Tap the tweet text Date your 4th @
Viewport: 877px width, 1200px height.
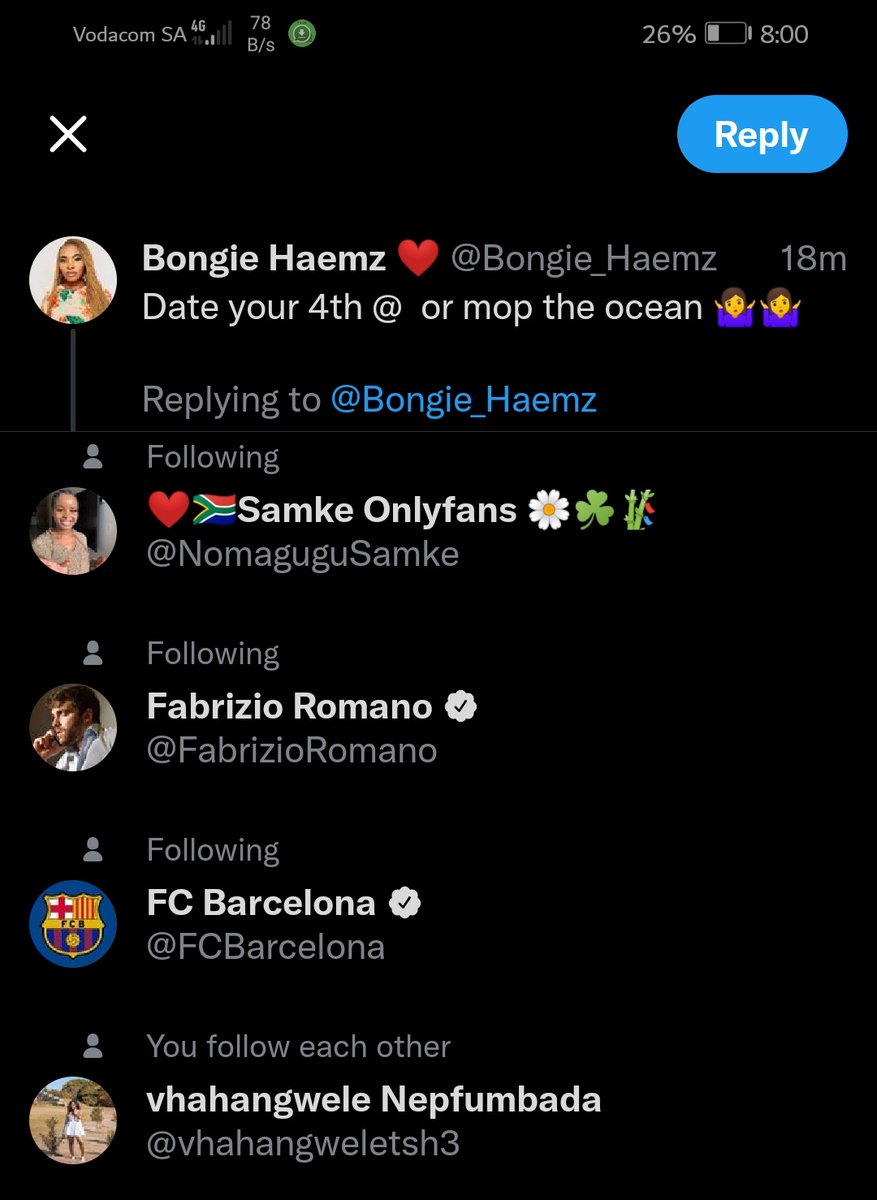point(272,307)
